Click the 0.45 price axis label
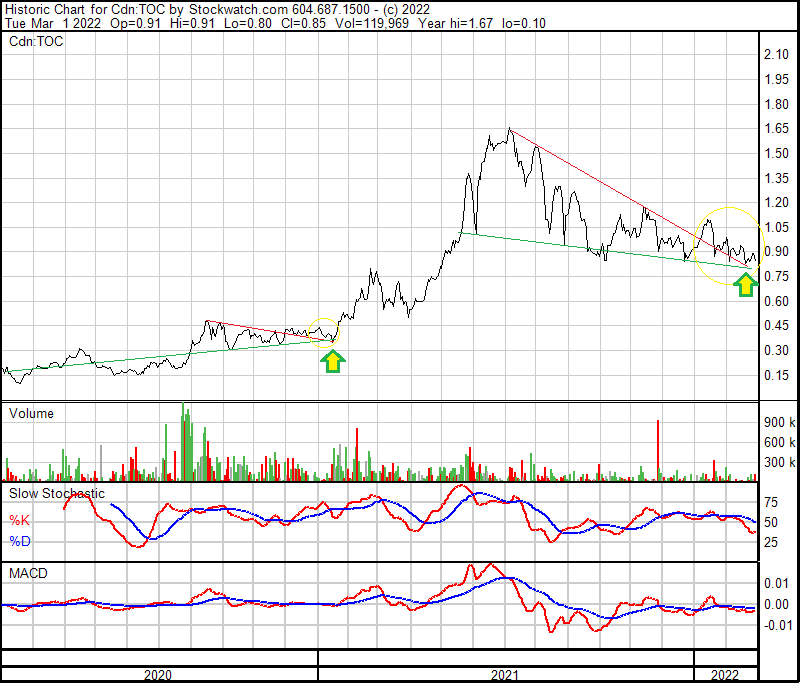Screen dimensions: 800x683 click(x=776, y=325)
